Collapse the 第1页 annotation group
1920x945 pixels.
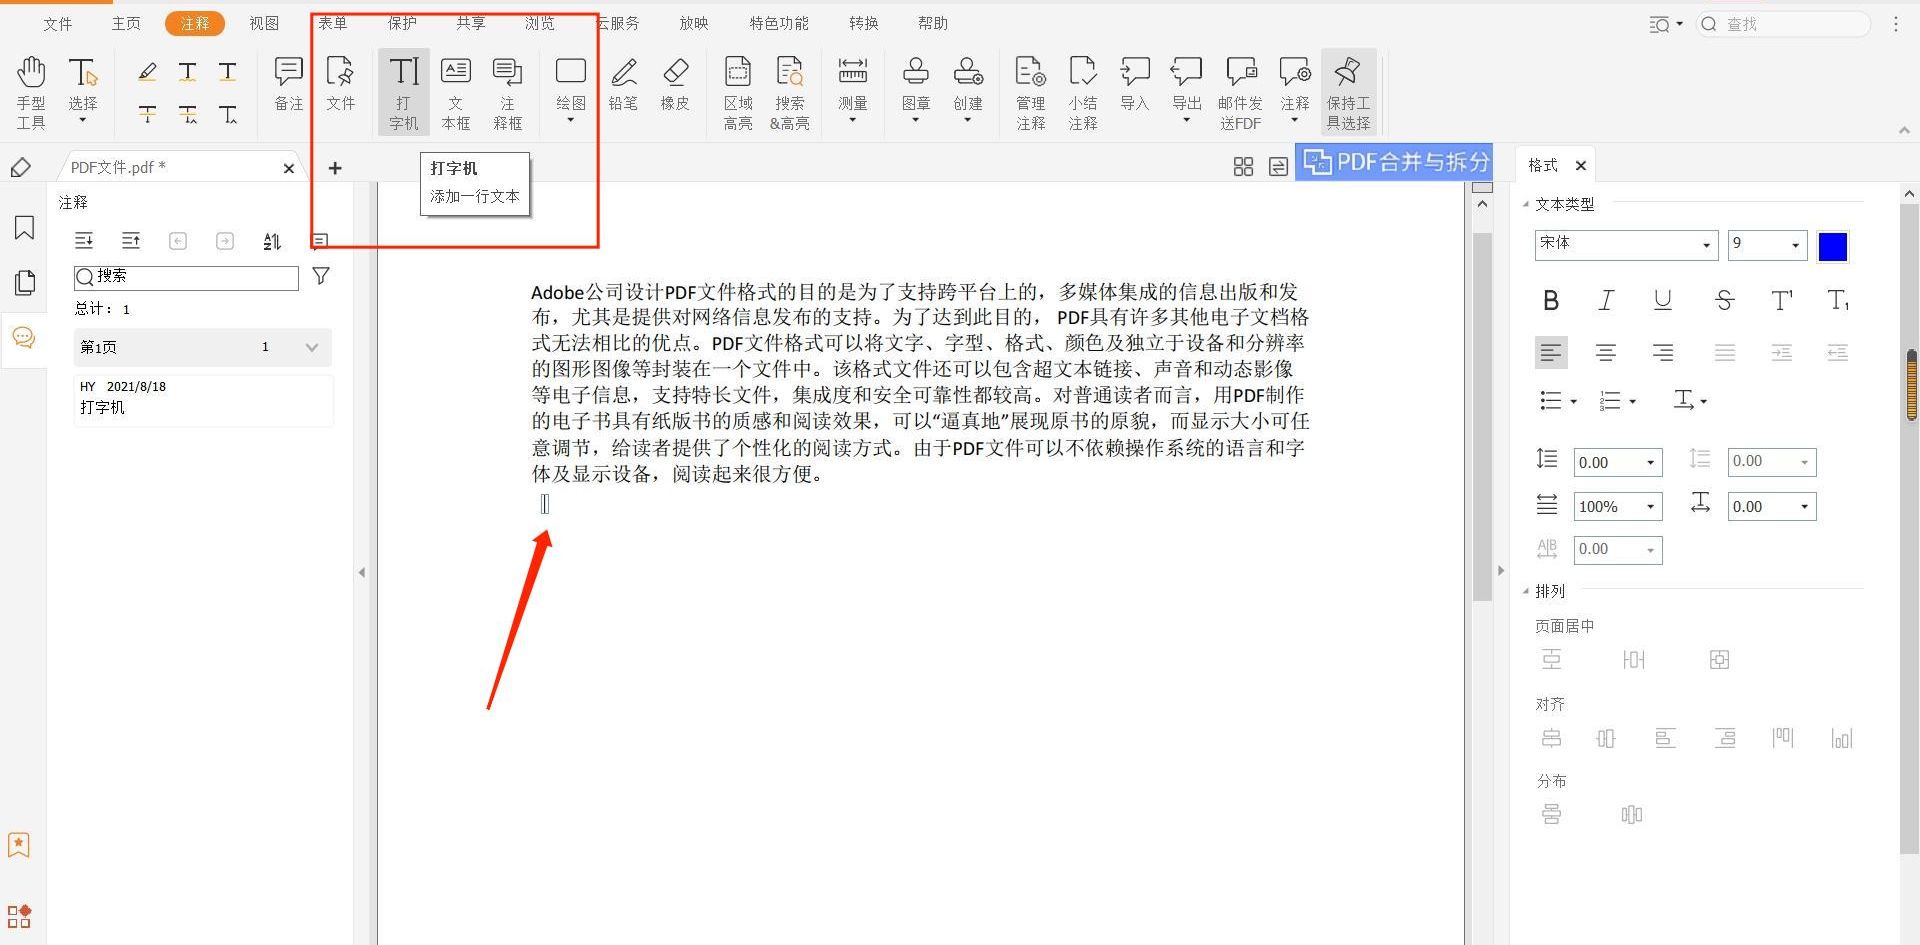point(311,347)
